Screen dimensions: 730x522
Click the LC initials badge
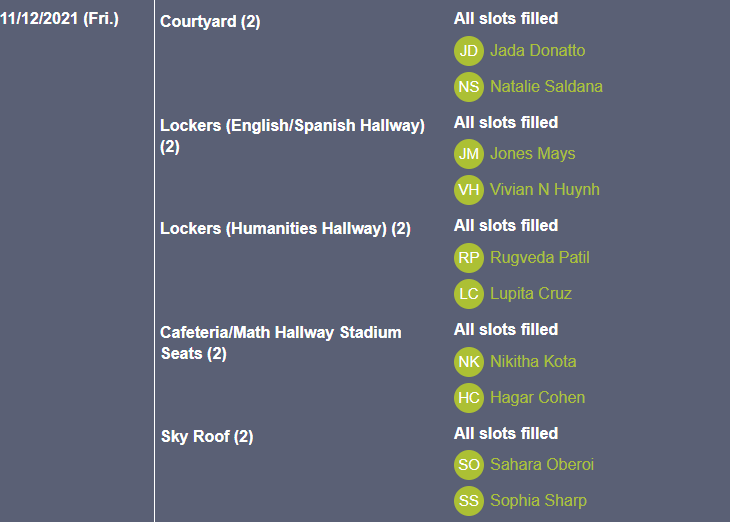tap(469, 294)
